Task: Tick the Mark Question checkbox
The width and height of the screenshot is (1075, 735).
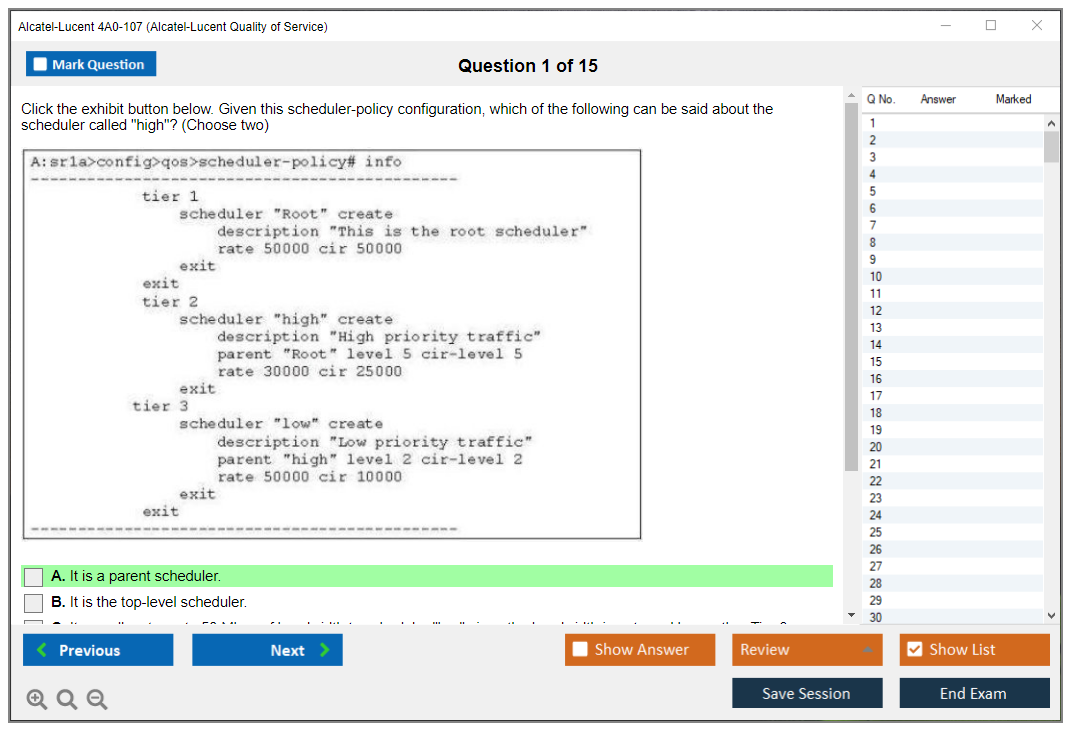Action: coord(41,65)
